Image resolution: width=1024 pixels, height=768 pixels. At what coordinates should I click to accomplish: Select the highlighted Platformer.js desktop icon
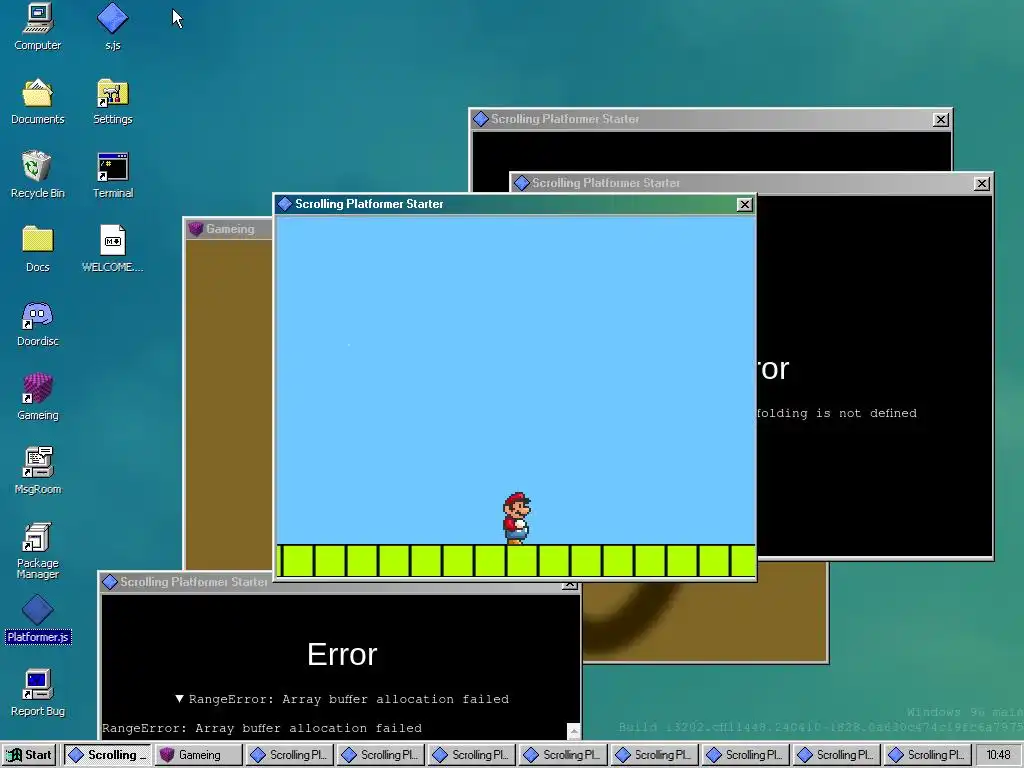tap(37, 619)
